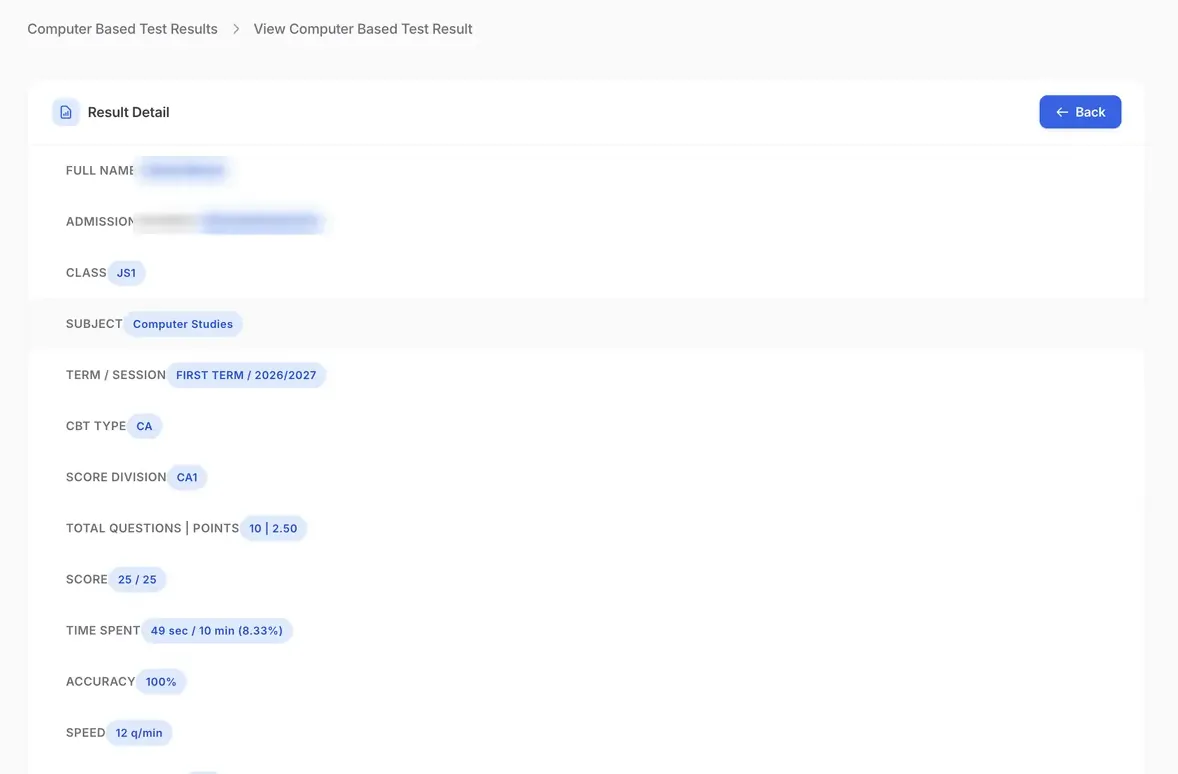The image size is (1178, 774).
Task: Click the FIRST TERM / 2026/2027 badge
Action: point(246,375)
